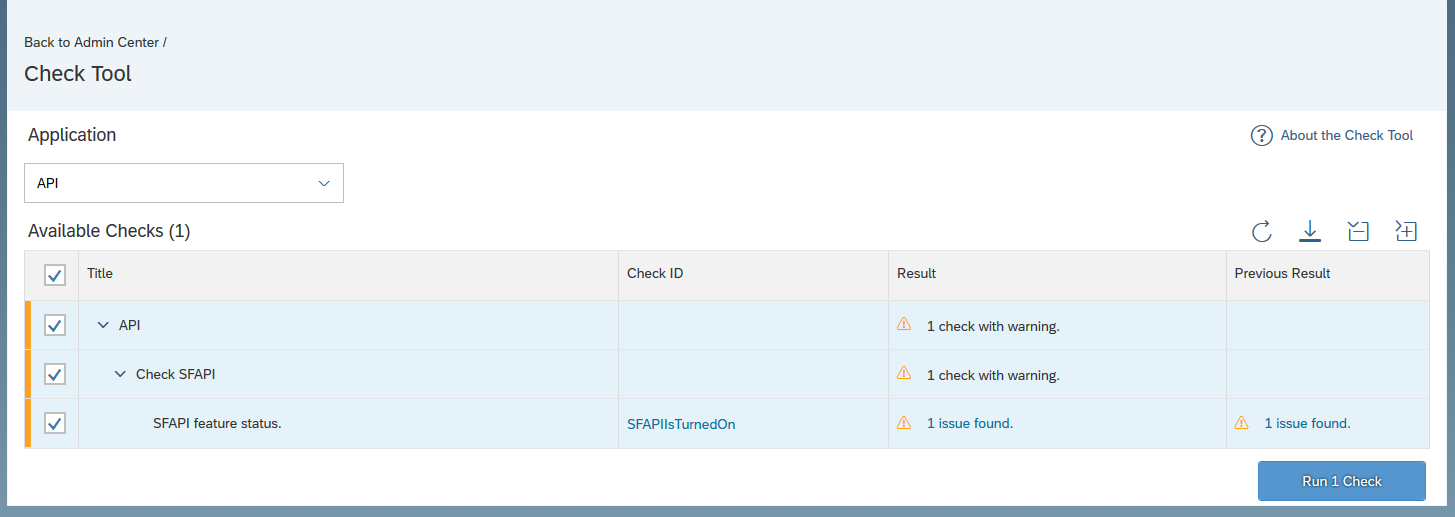This screenshot has width=1455, height=517.
Task: Collapse the API tree node chevron
Action: point(103,325)
